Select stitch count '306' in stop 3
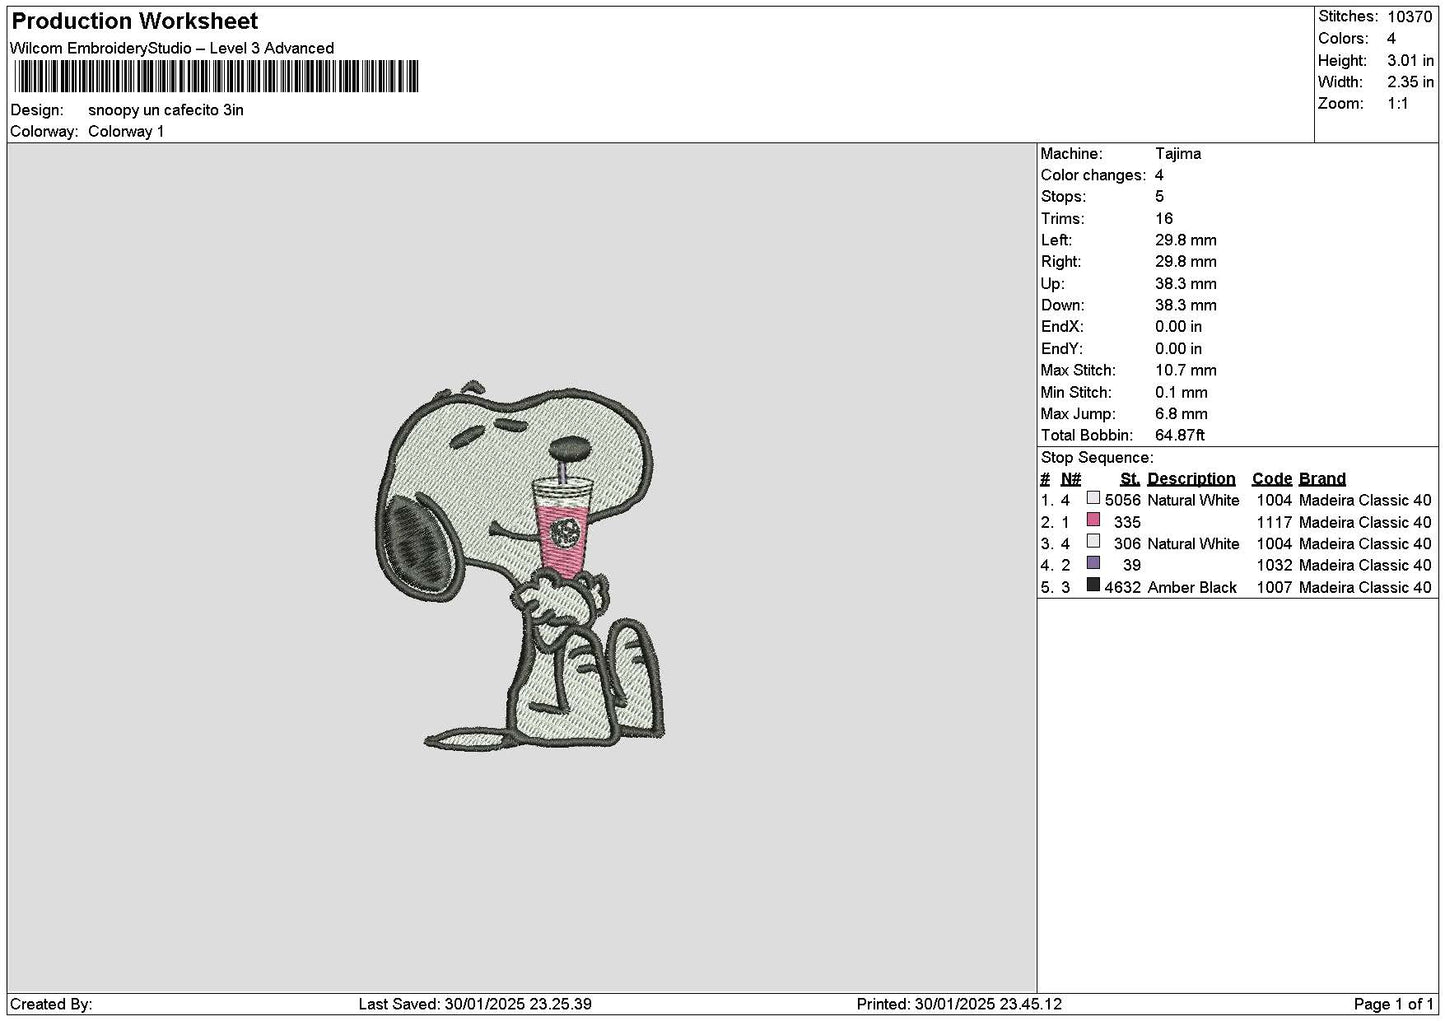1445x1021 pixels. [x=1127, y=544]
